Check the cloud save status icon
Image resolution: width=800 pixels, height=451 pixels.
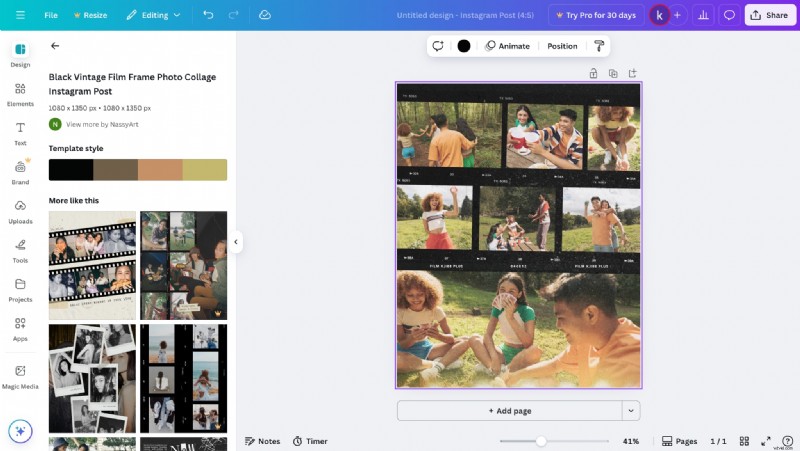[x=265, y=15]
